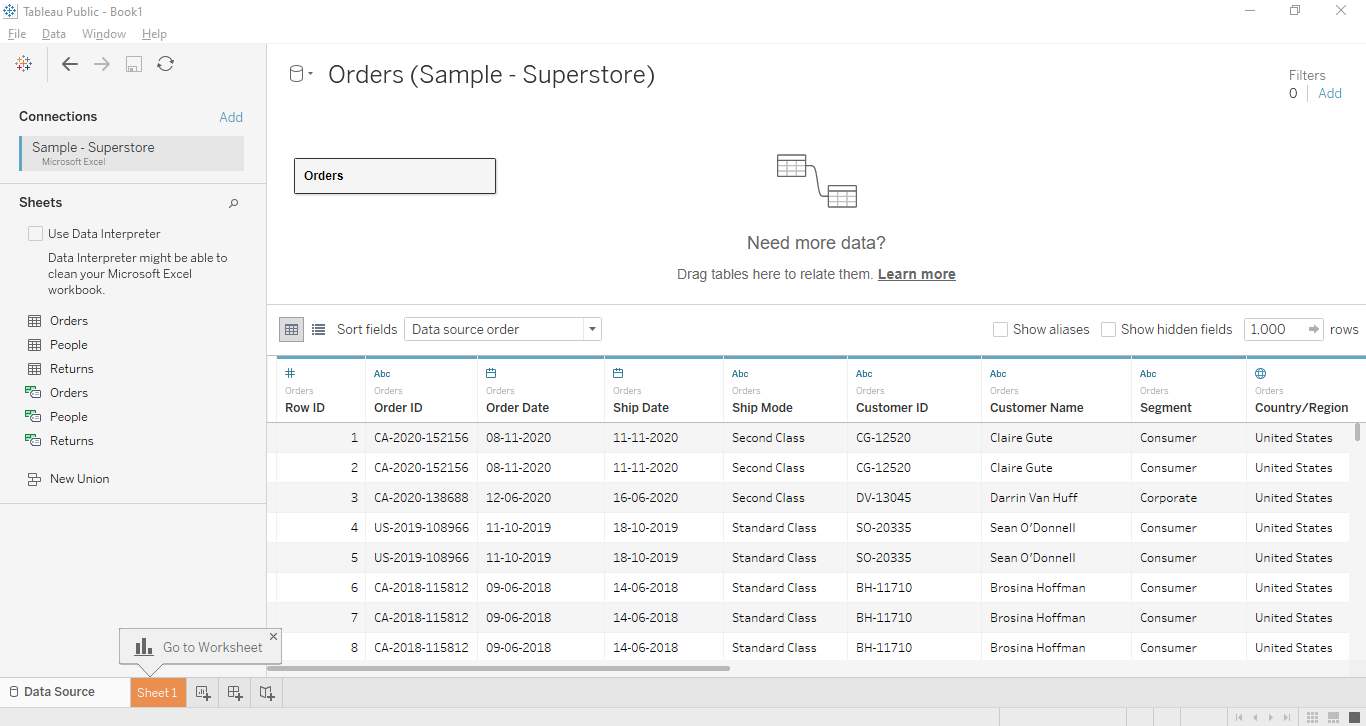Click the vertical scrollbar of data grid

[1357, 432]
